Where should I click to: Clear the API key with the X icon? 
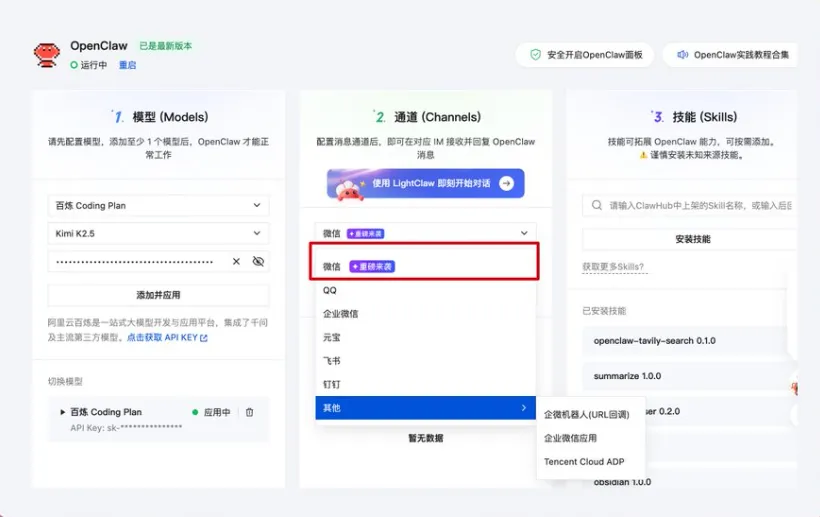click(236, 261)
